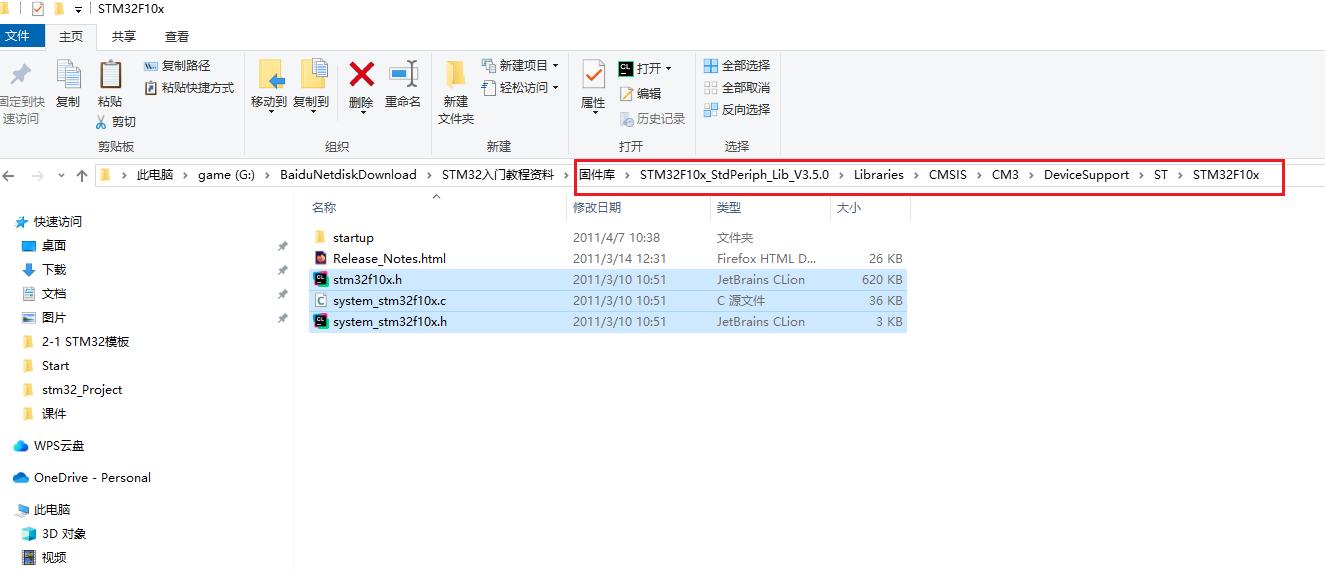
Task: Click the Forward navigation arrow
Action: click(37, 175)
